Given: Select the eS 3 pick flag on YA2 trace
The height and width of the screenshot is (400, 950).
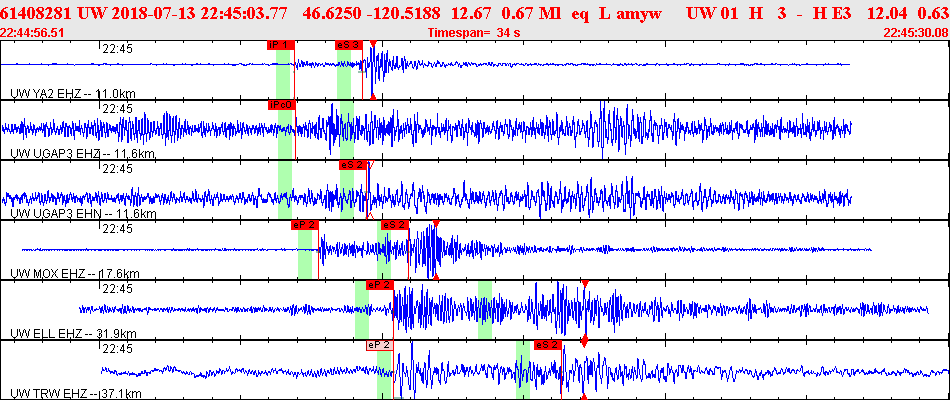Looking at the screenshot, I should coord(348,45).
